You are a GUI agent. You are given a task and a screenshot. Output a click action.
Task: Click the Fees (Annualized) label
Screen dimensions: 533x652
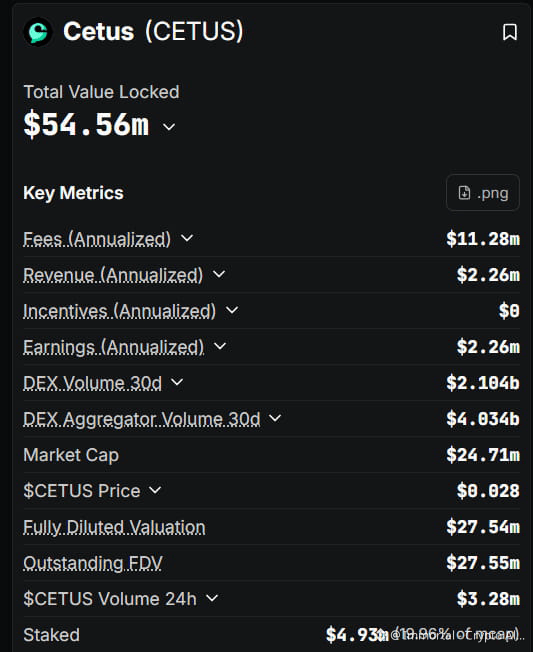pyautogui.click(x=97, y=239)
